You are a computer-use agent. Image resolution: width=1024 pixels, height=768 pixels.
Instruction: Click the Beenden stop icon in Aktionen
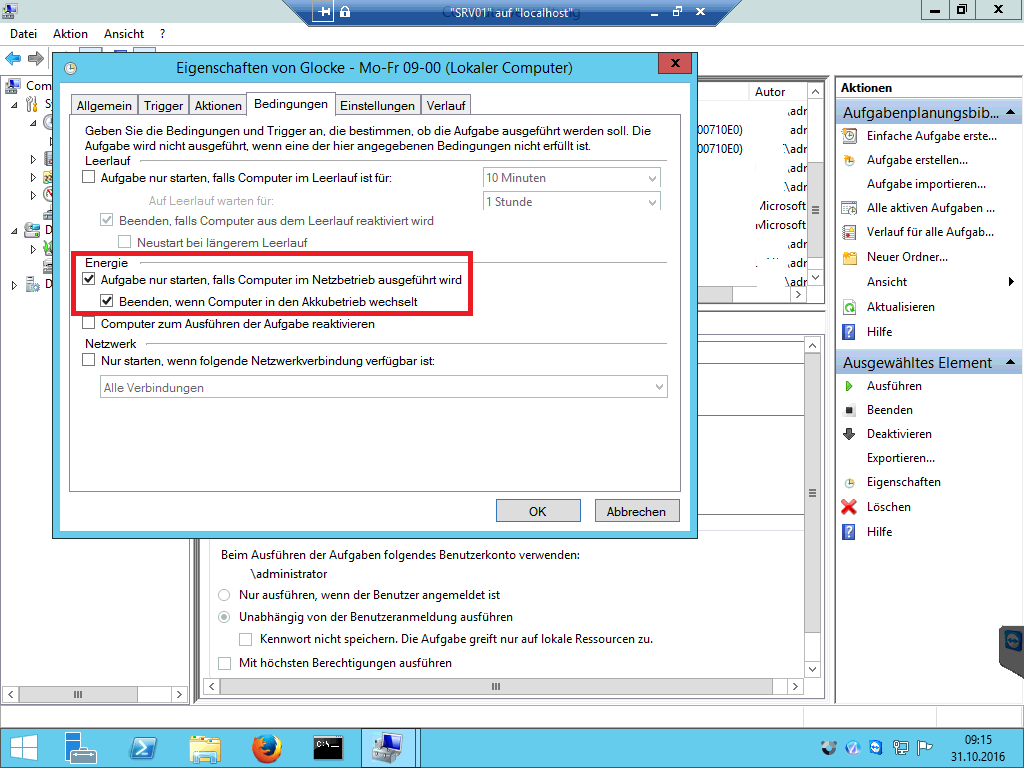tap(849, 410)
